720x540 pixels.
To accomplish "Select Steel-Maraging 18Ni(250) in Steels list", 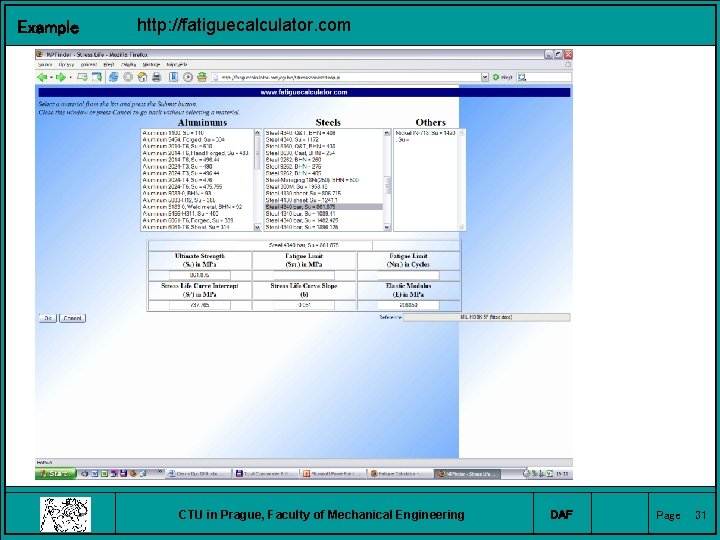I will coord(323,180).
